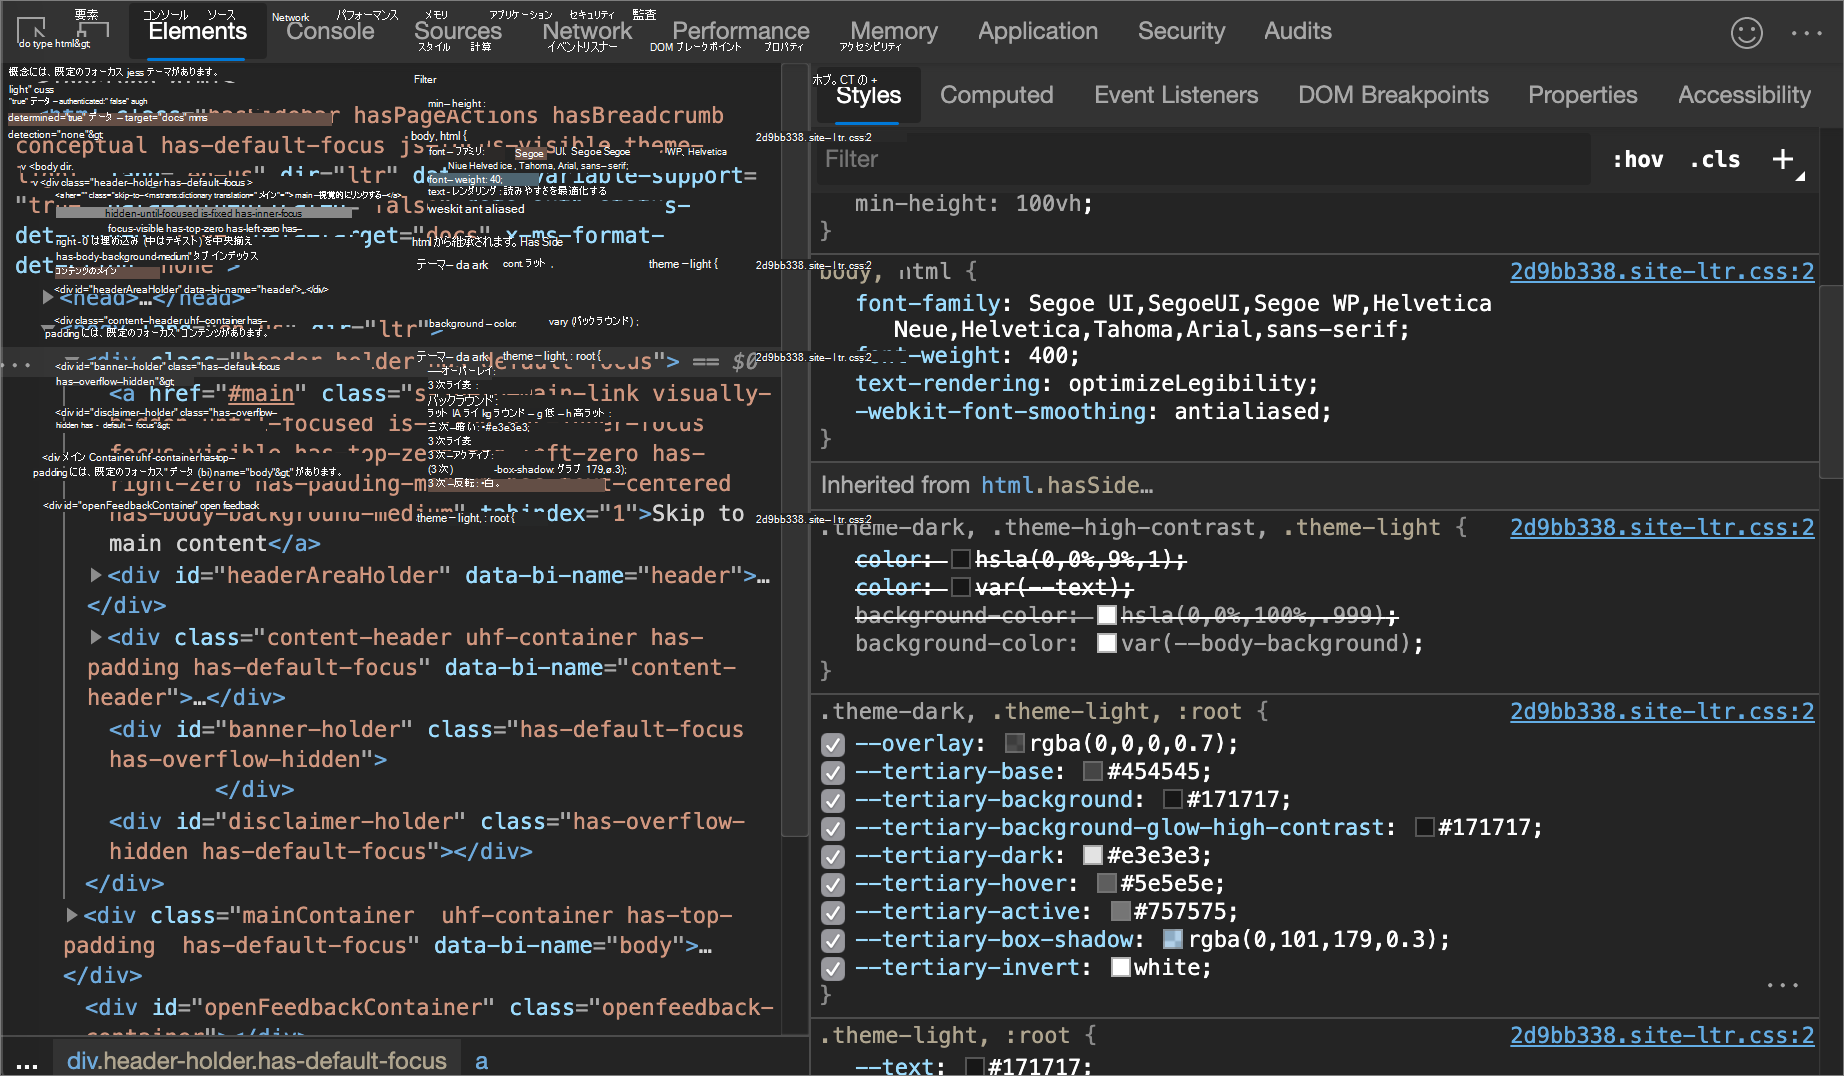Switch to the Sources tab
The width and height of the screenshot is (1844, 1076).
(458, 31)
